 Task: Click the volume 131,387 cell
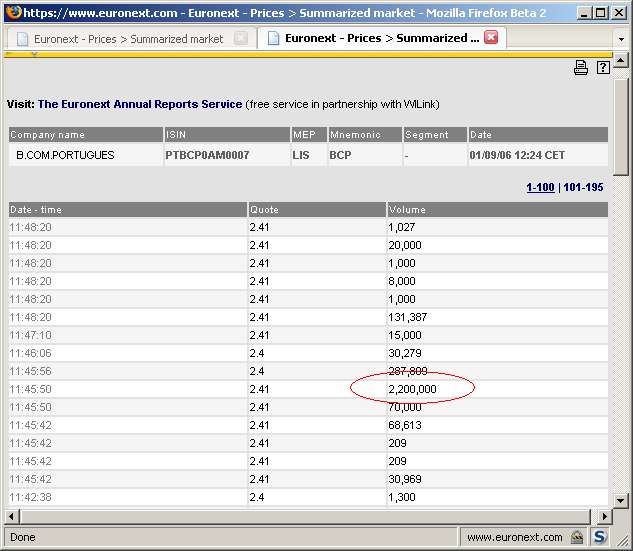pos(498,317)
